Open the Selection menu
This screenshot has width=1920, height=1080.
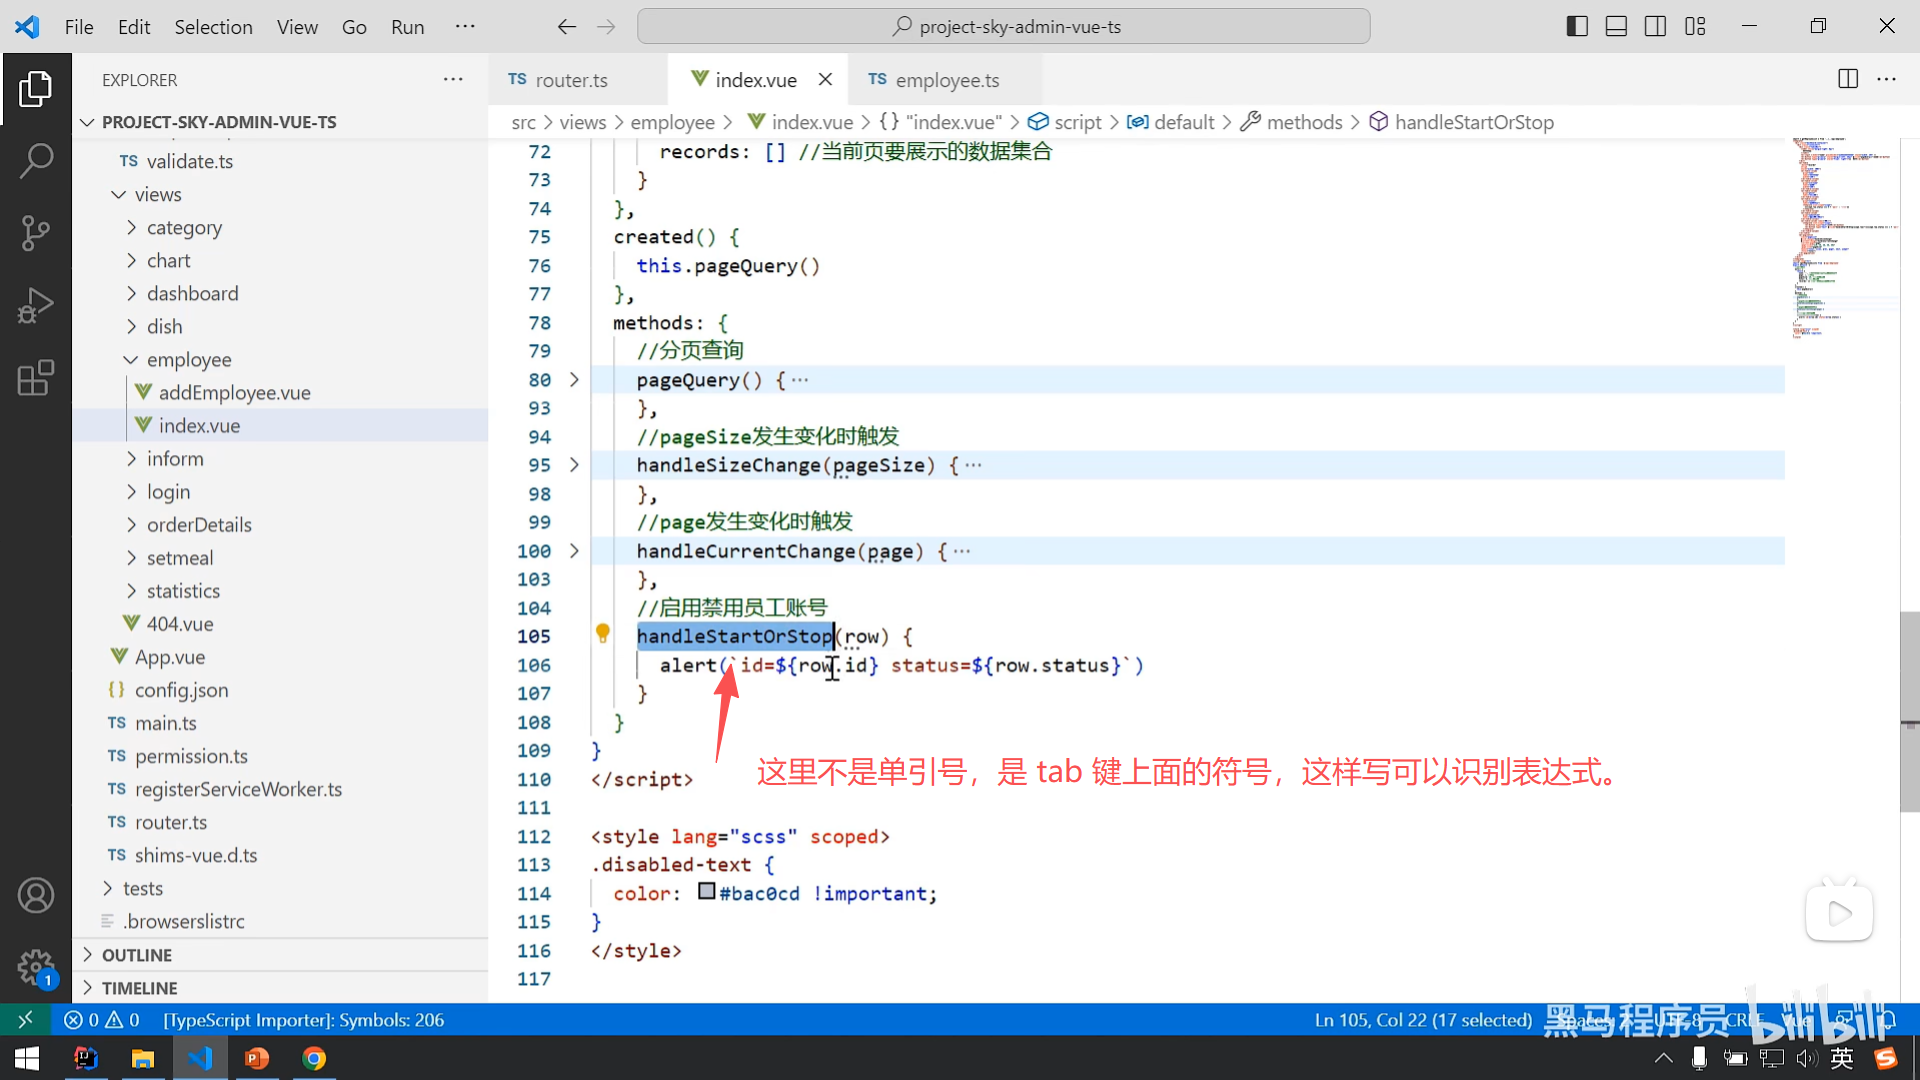[x=213, y=27]
